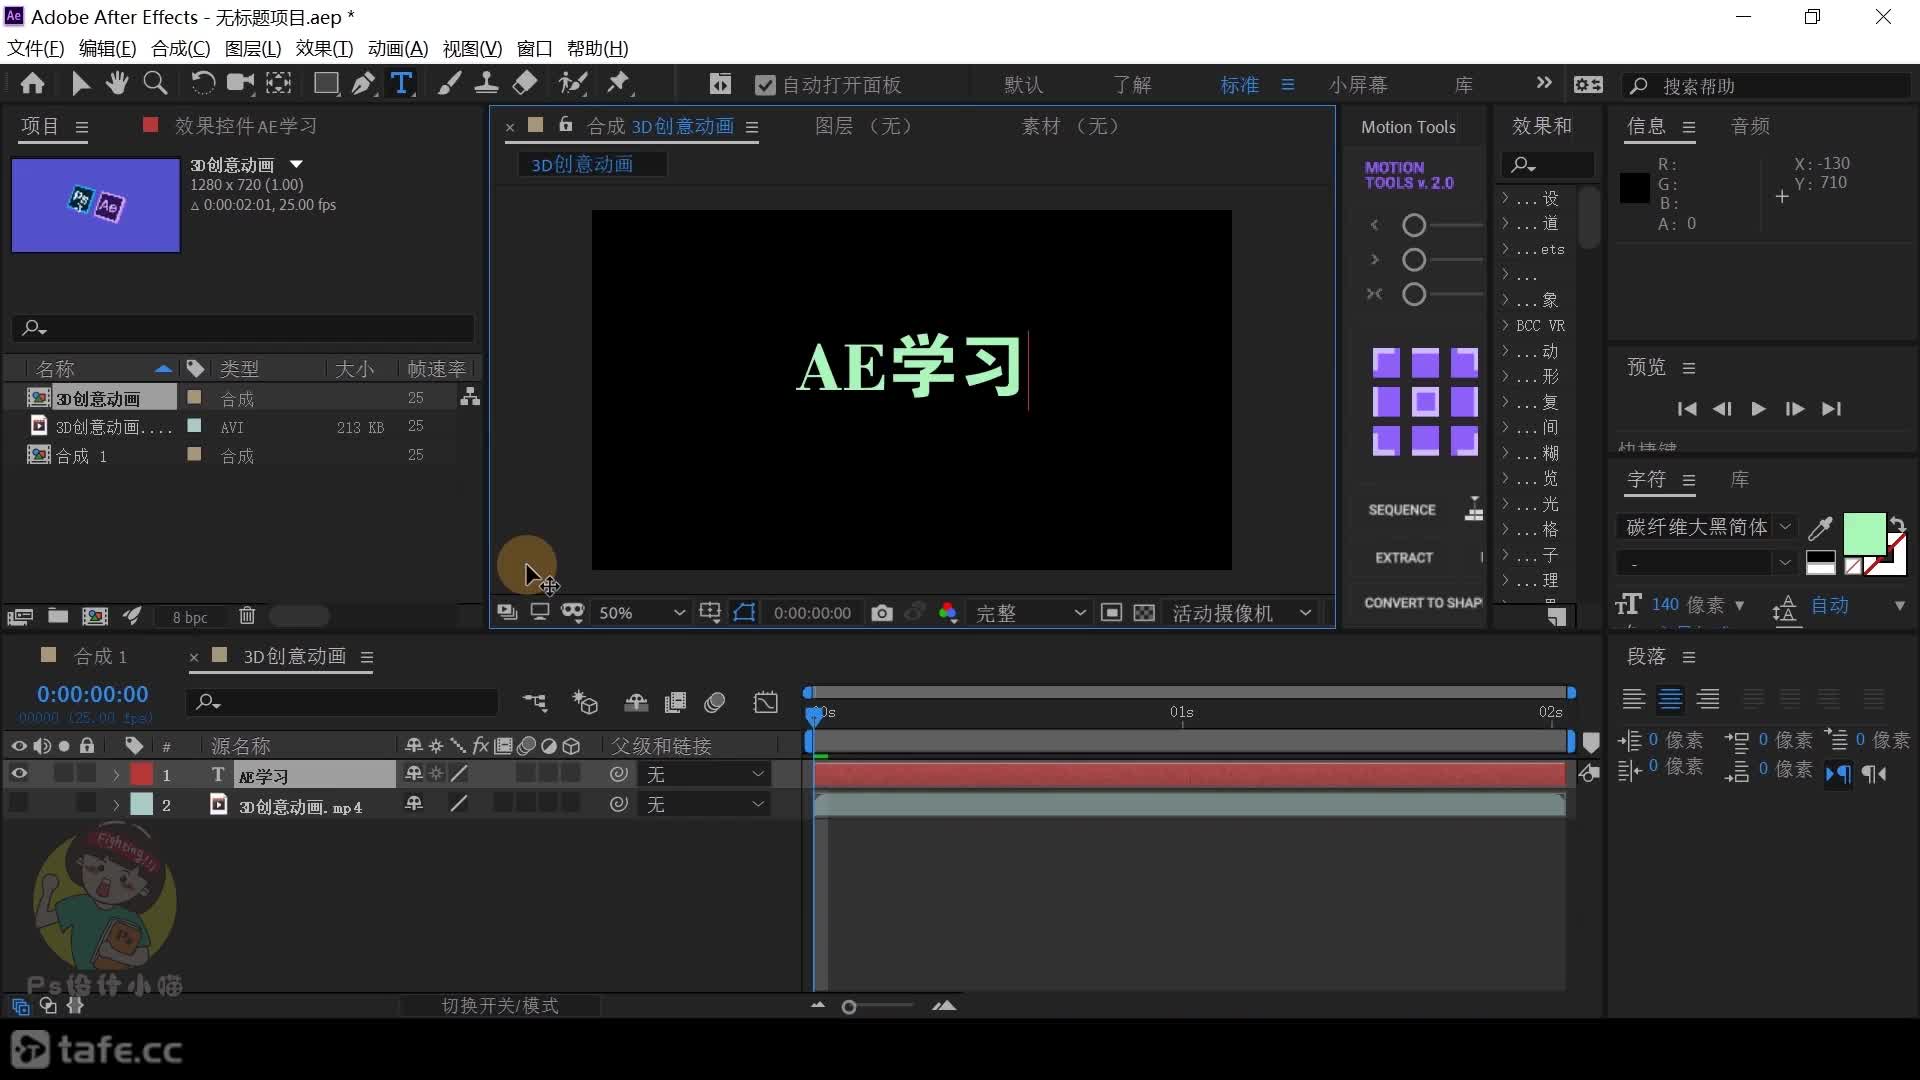This screenshot has height=1080, width=1920.
Task: Uncheck the 自动打开面板 checkbox
Action: pos(765,85)
